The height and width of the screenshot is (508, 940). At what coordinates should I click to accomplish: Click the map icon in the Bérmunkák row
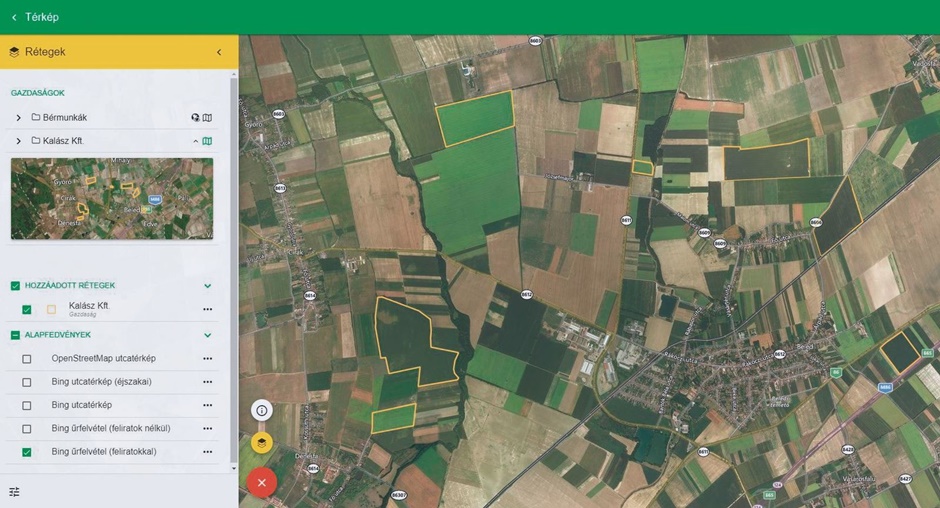click(208, 118)
